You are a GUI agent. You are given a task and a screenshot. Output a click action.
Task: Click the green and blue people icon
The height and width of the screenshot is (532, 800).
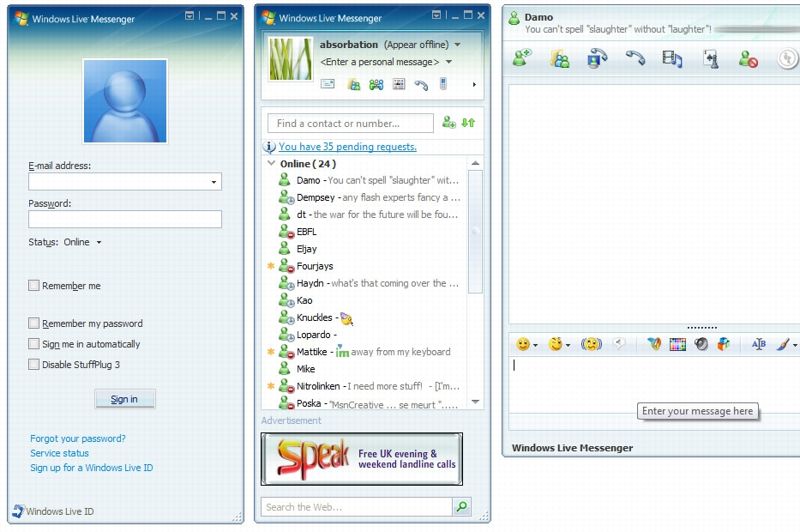(x=376, y=84)
